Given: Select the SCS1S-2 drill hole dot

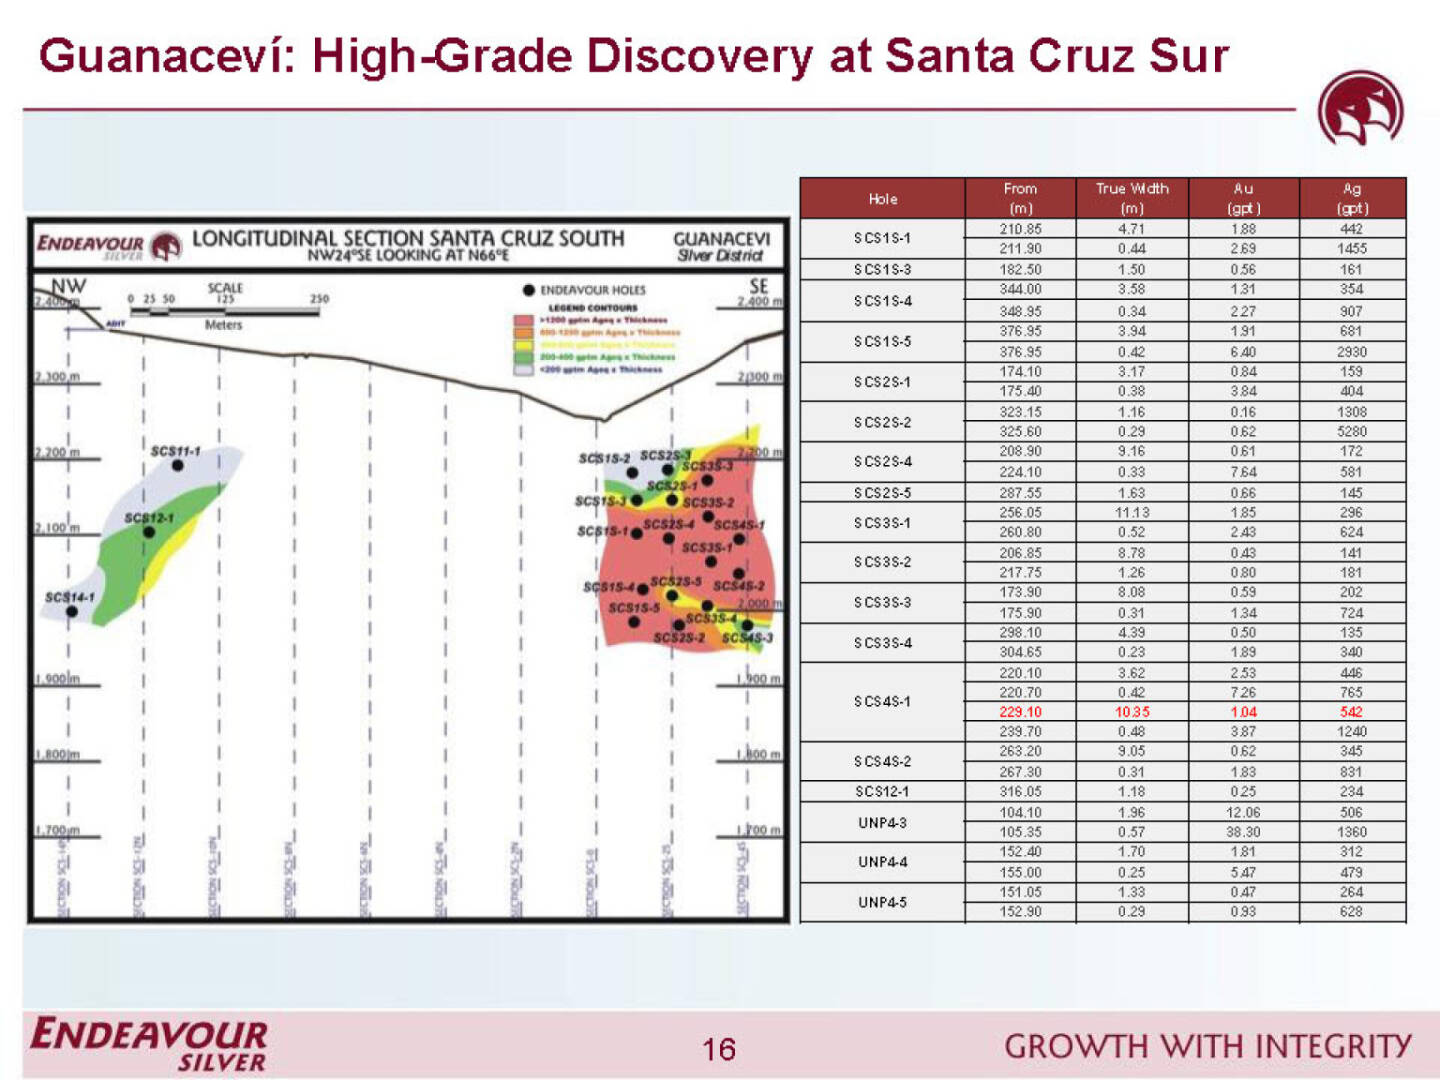Looking at the screenshot, I should click(x=632, y=473).
